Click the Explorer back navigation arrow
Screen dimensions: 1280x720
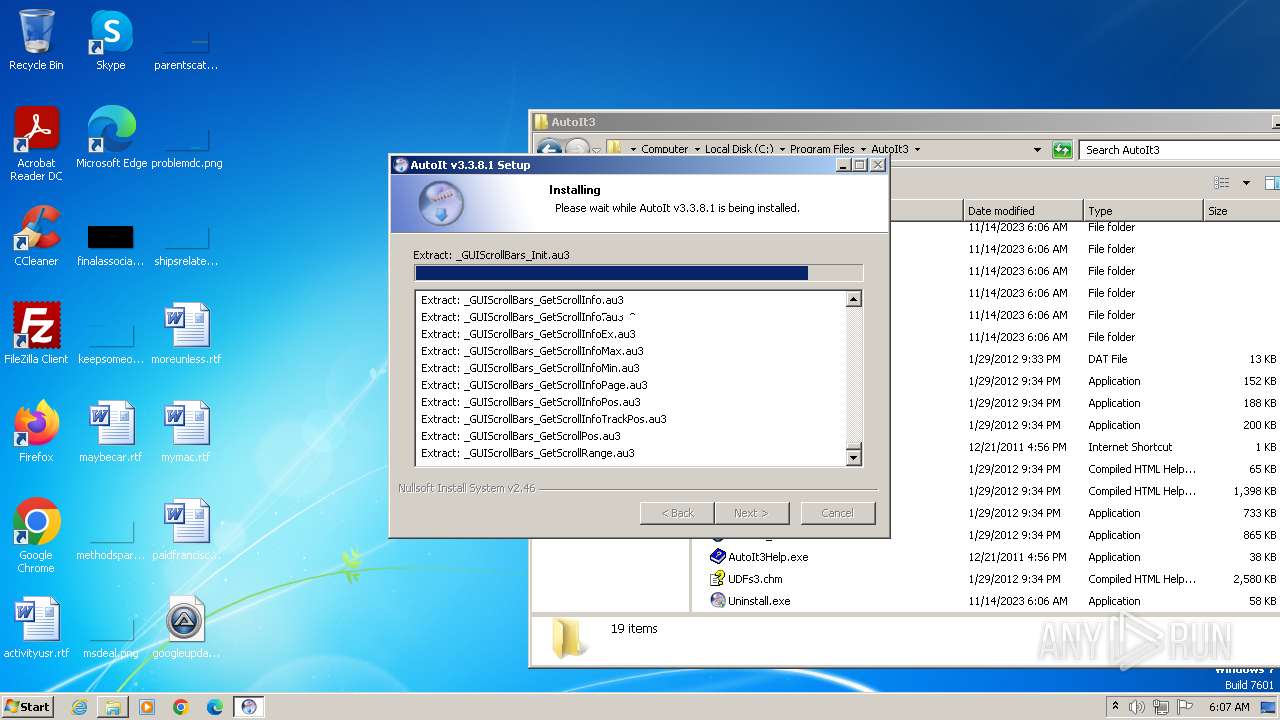549,150
